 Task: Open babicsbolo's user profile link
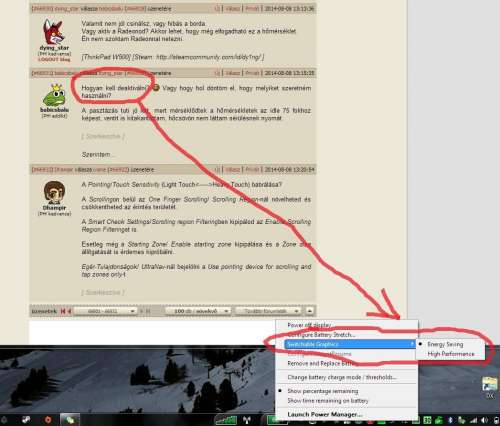[x=54, y=110]
